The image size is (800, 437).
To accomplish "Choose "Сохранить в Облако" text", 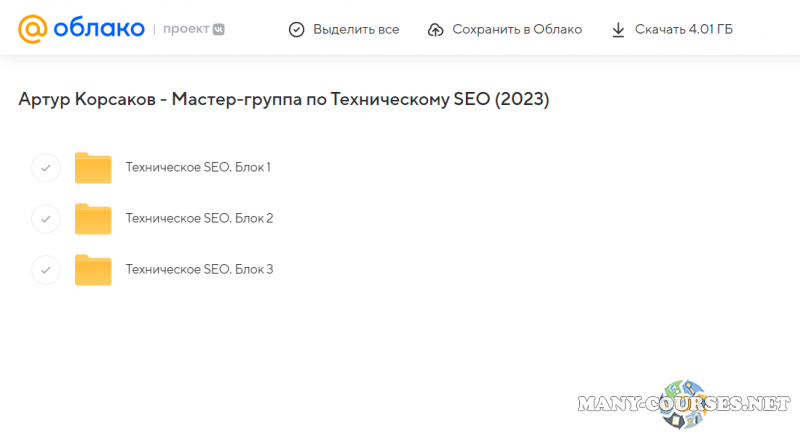I will 516,30.
